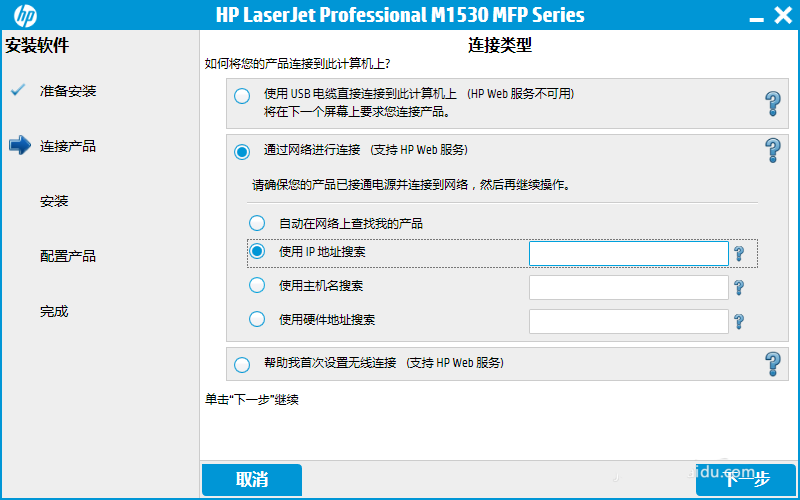Click the HP logo icon

coord(25,16)
